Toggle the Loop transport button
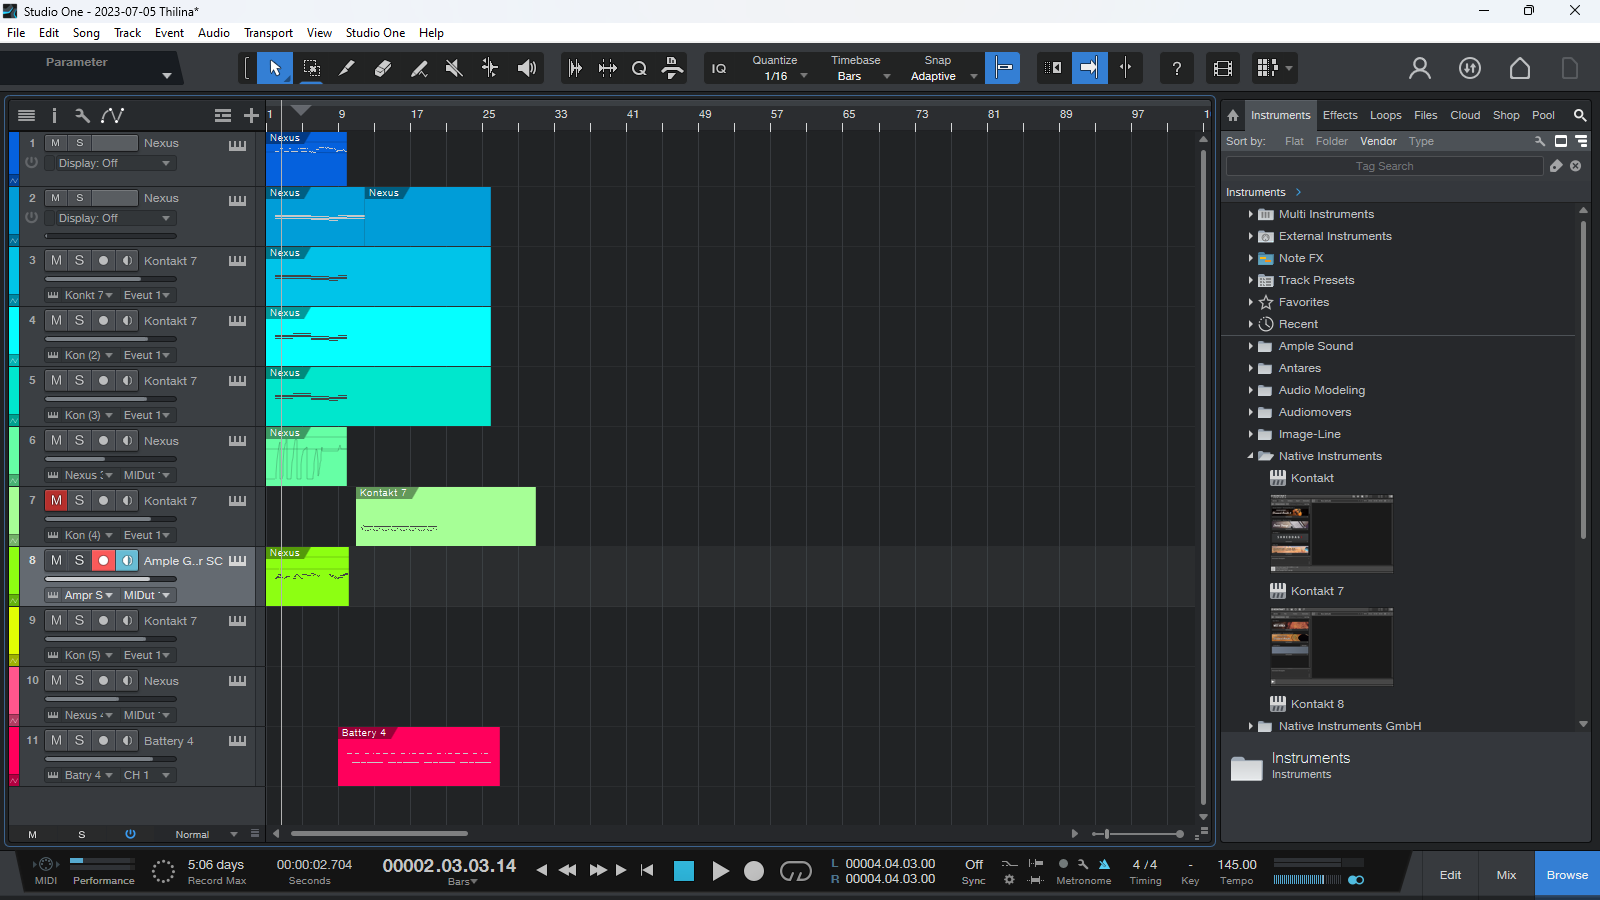Viewport: 1600px width, 900px height. pyautogui.click(x=796, y=871)
